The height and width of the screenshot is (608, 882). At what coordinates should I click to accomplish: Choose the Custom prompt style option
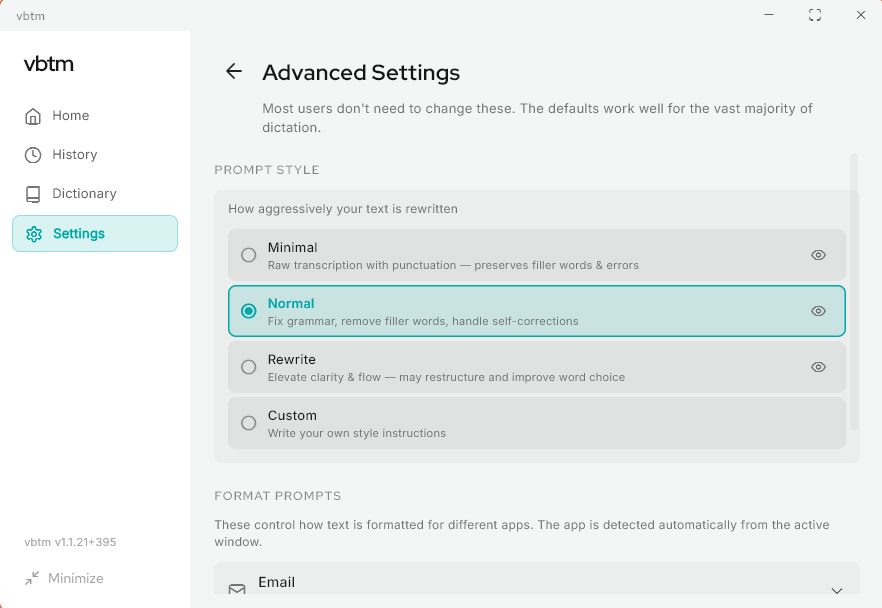pos(537,423)
